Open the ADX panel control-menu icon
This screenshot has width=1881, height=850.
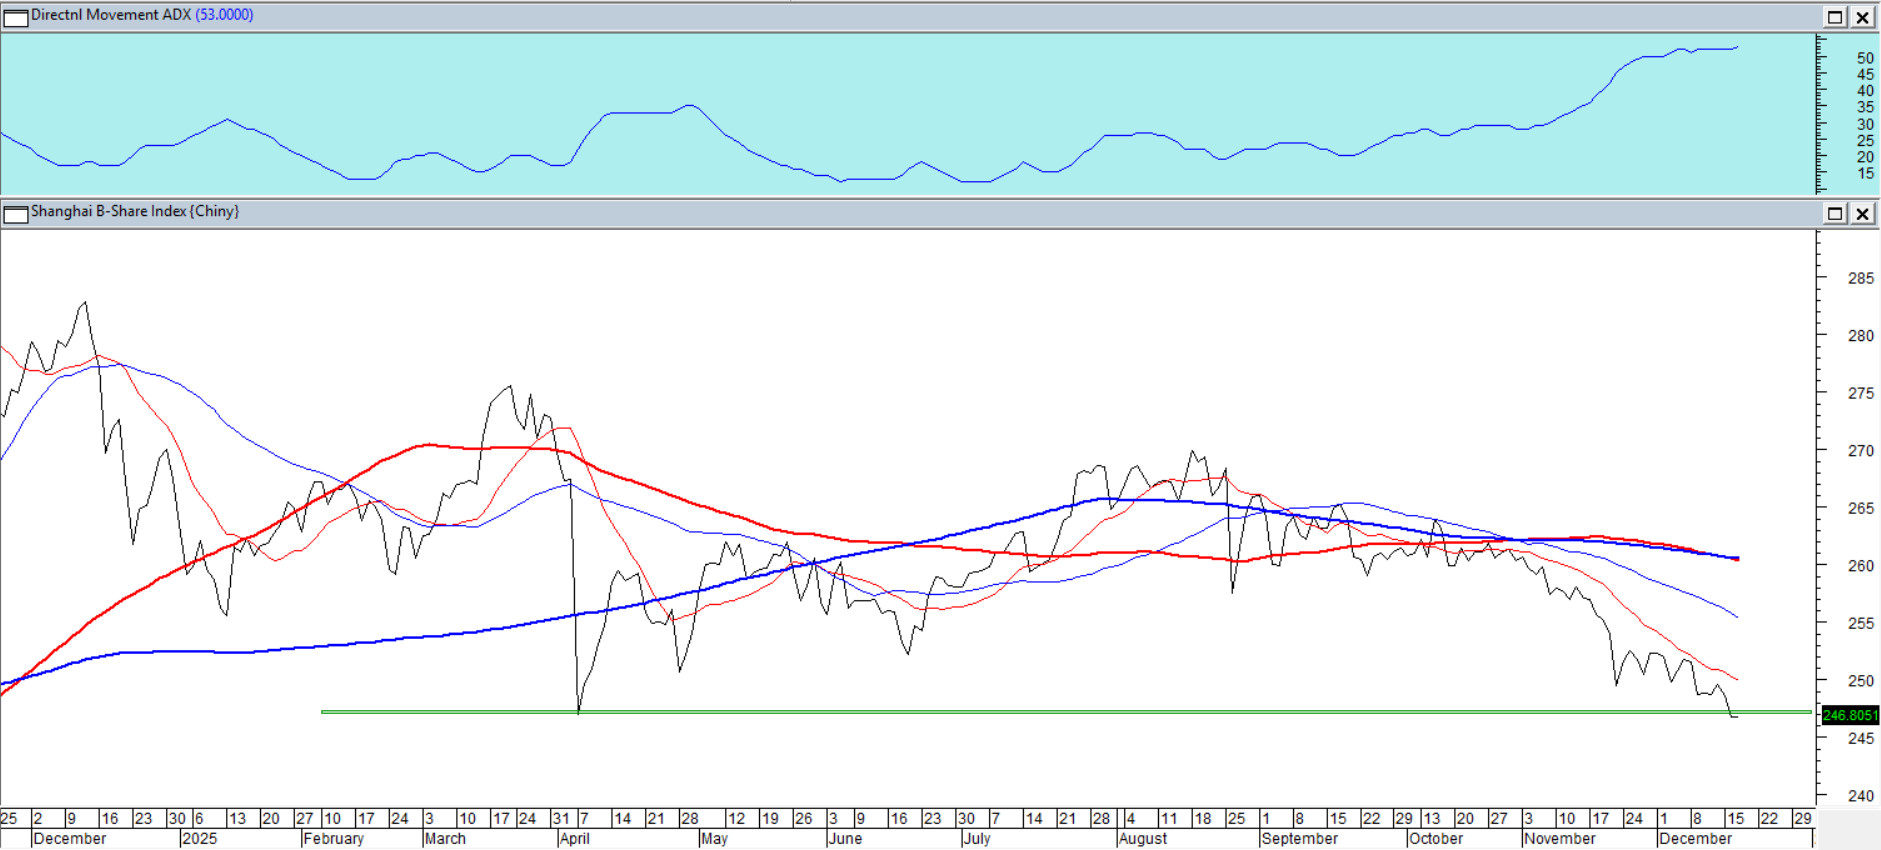click(16, 17)
